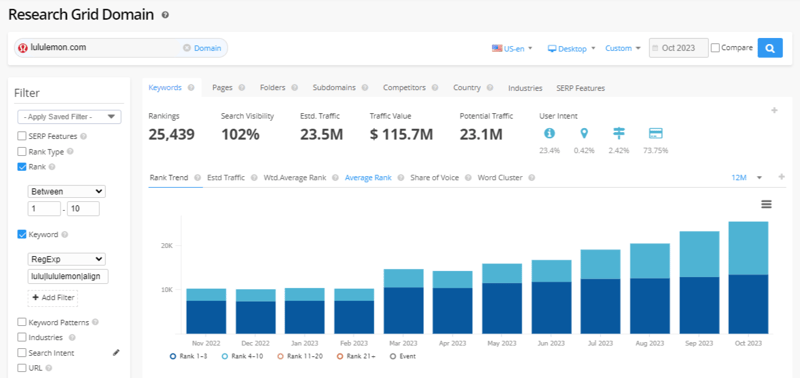The height and width of the screenshot is (378, 800).
Task: Select the informational user intent icon
Action: (549, 134)
